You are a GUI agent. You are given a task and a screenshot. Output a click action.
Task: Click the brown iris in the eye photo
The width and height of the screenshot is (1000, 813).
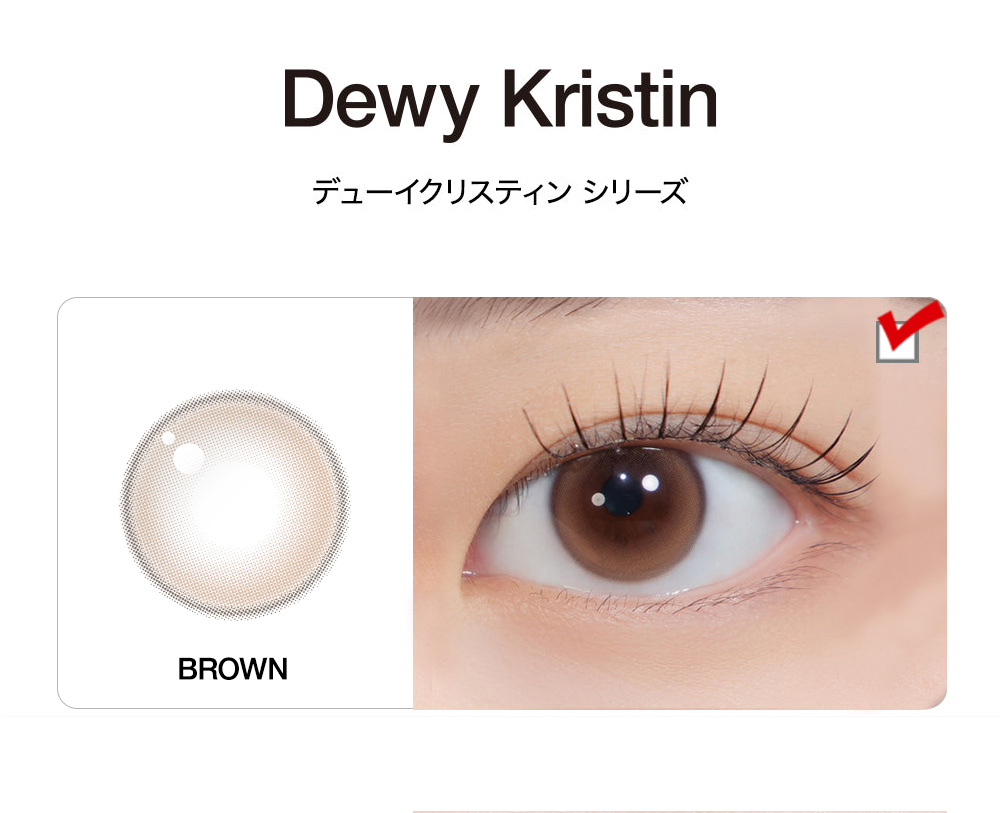628,514
